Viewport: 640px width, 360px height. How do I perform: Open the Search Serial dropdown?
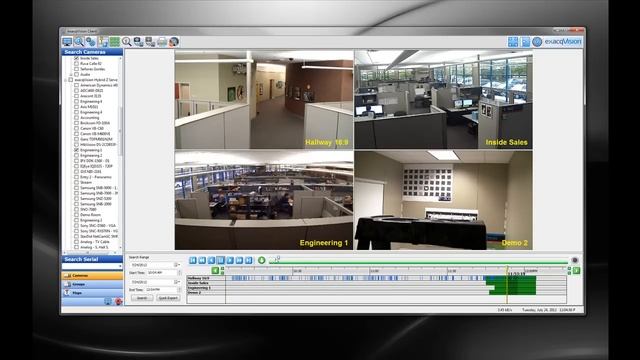[120, 266]
